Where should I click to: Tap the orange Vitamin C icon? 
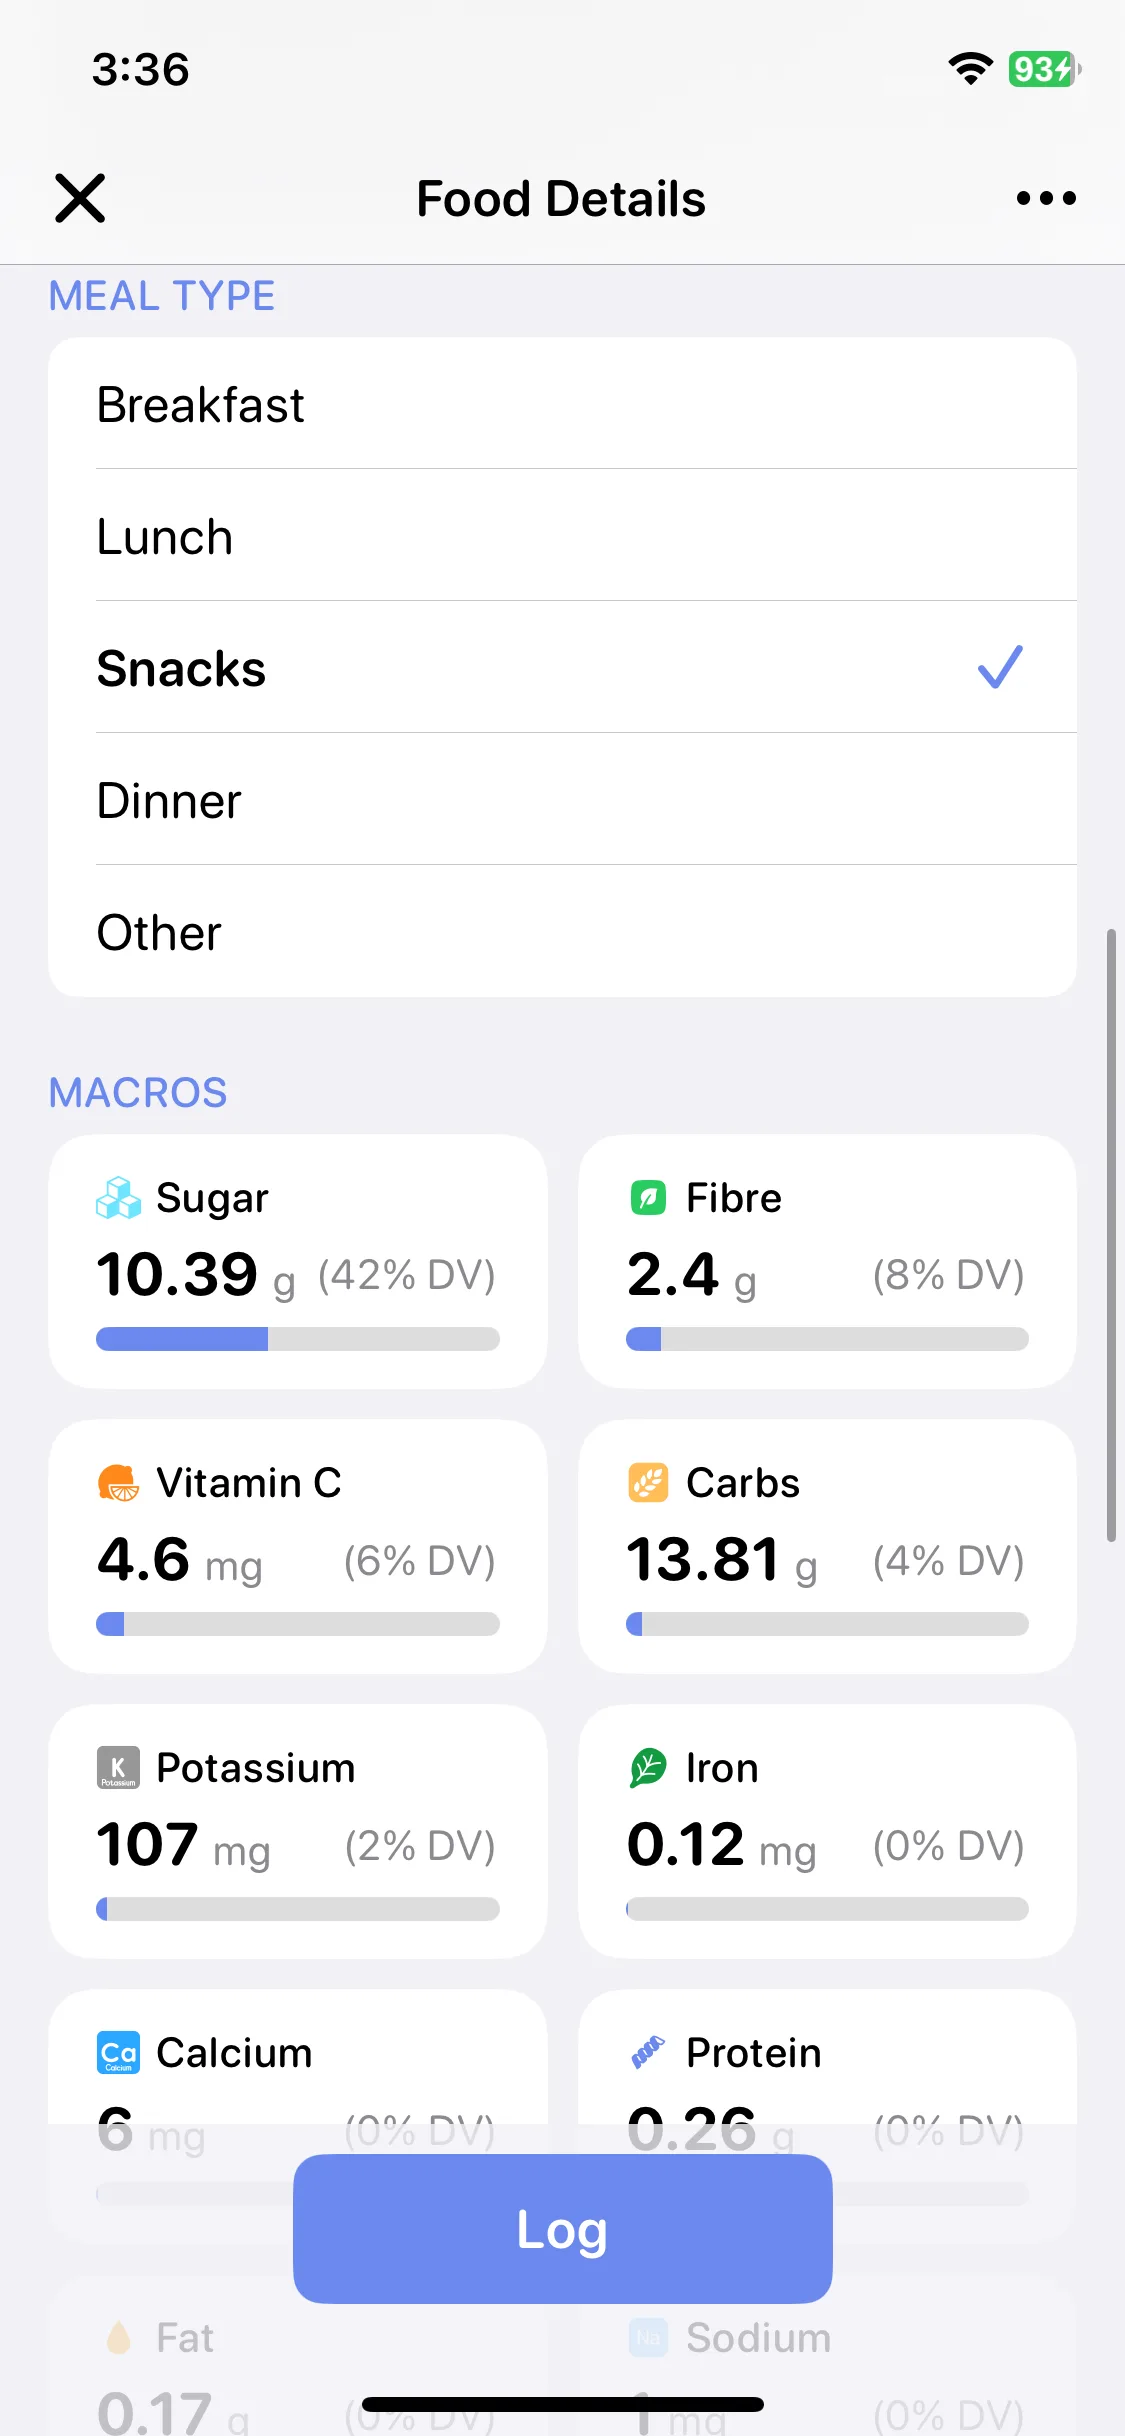tap(118, 1483)
